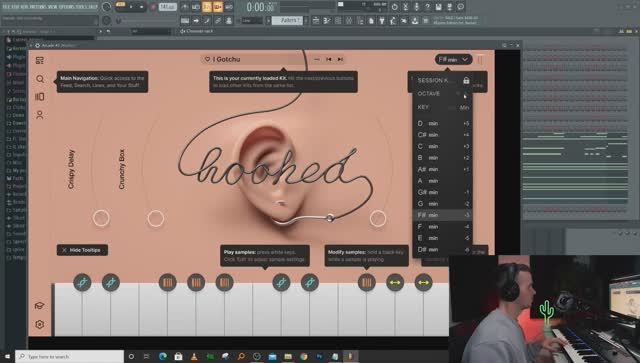
Task: Select E min from the key list
Action: (x=442, y=238)
